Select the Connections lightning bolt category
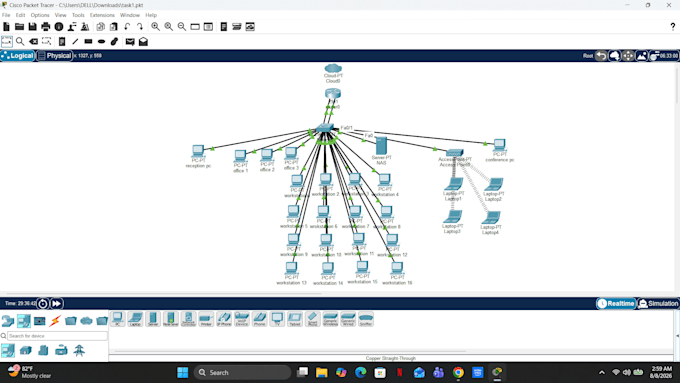Image resolution: width=680 pixels, height=383 pixels. 55,321
